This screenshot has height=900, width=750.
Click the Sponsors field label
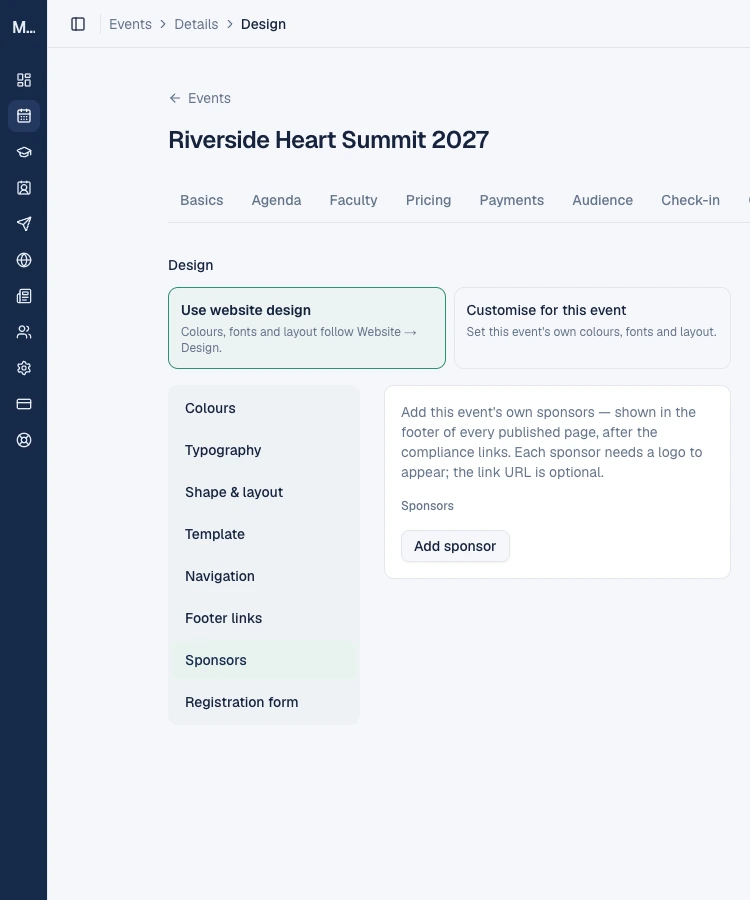[x=427, y=506]
